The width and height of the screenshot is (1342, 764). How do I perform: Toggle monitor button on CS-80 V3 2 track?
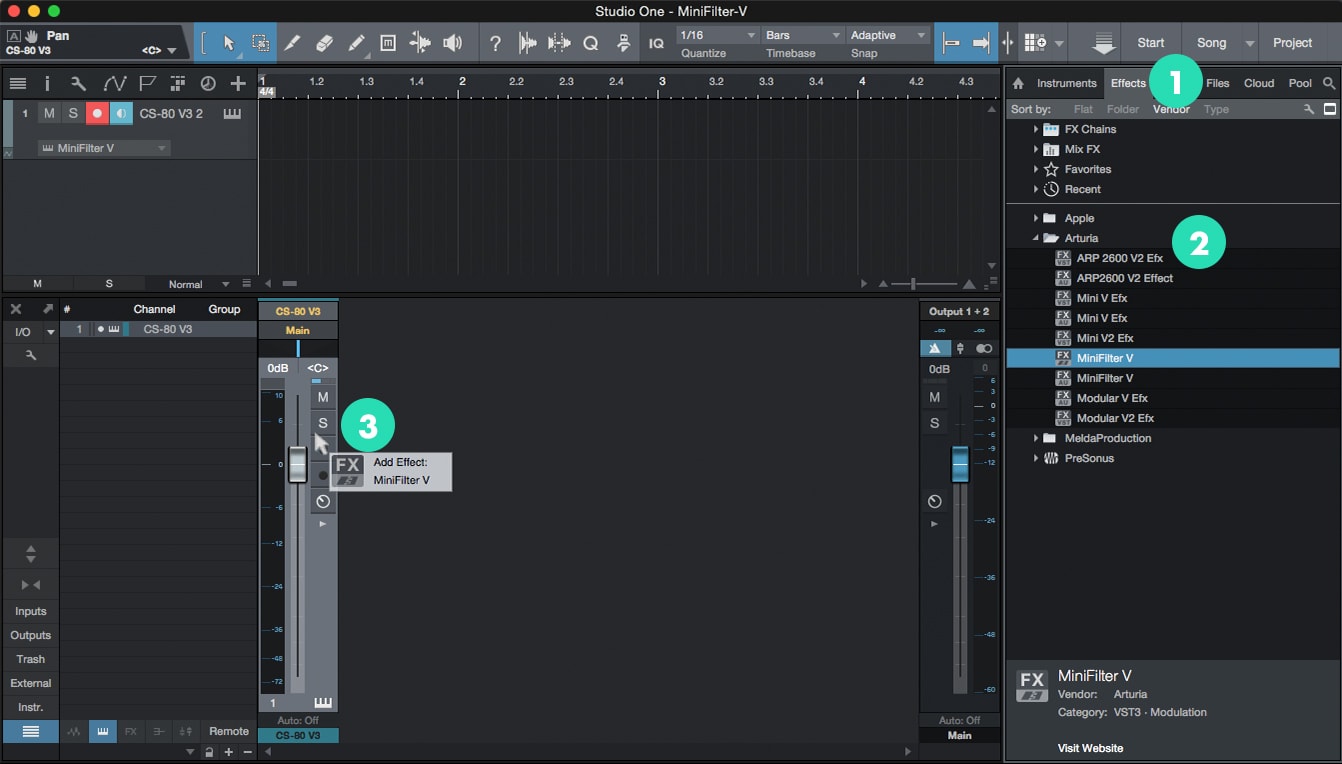[121, 114]
